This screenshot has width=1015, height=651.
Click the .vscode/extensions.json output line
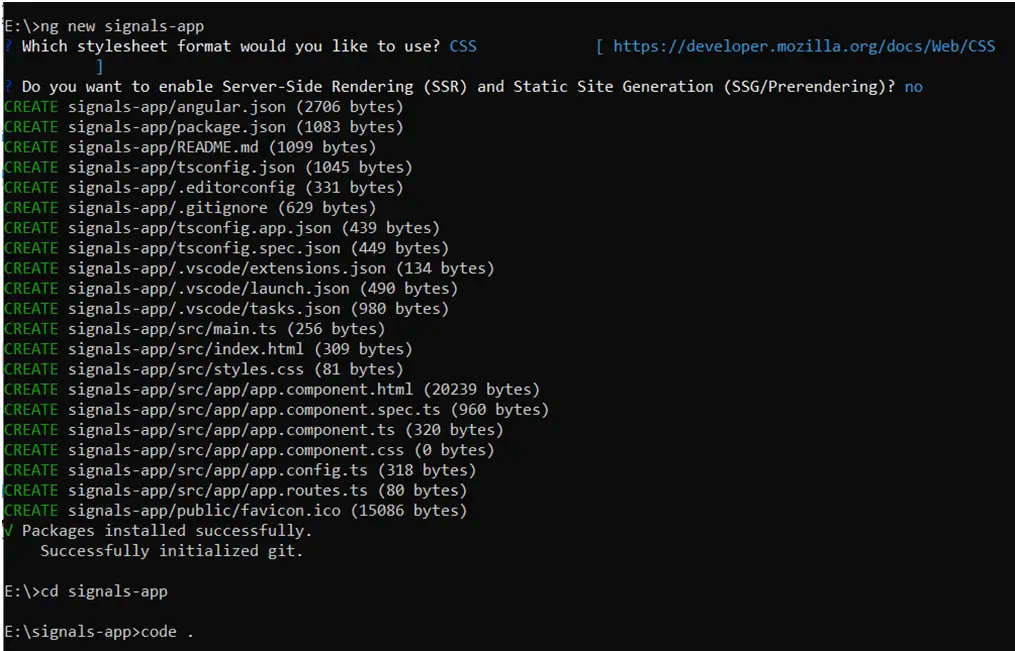[281, 268]
